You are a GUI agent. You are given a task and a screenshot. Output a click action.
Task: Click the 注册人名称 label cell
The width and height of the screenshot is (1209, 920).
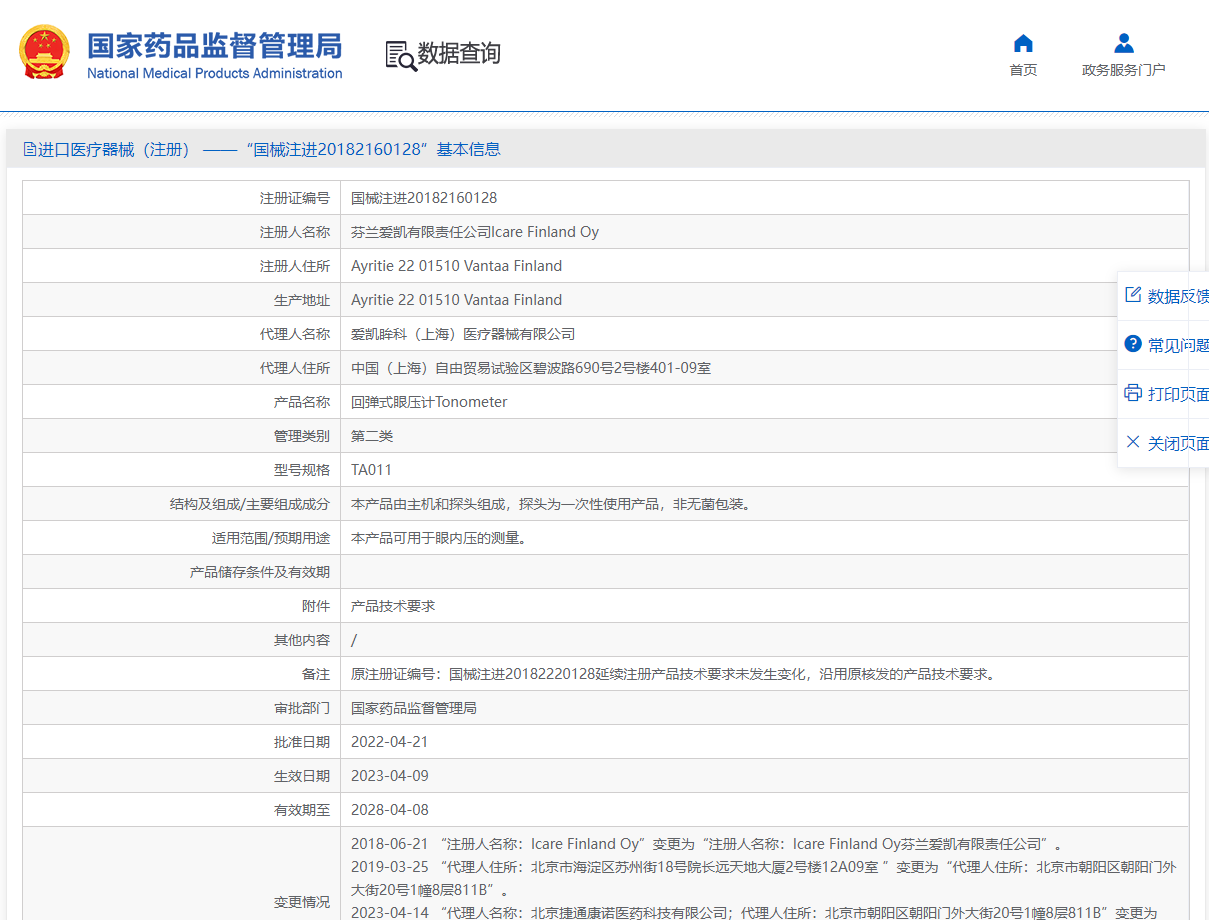182,232
